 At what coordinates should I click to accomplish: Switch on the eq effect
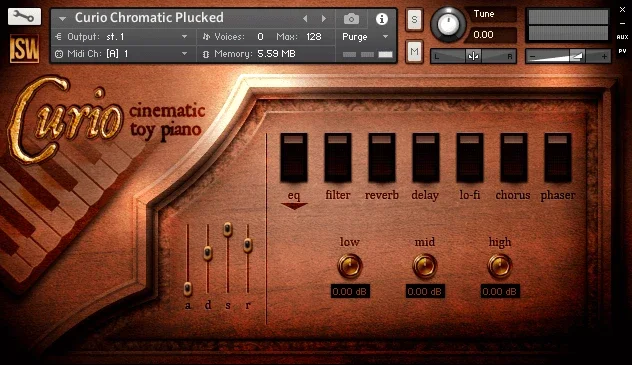coord(294,158)
